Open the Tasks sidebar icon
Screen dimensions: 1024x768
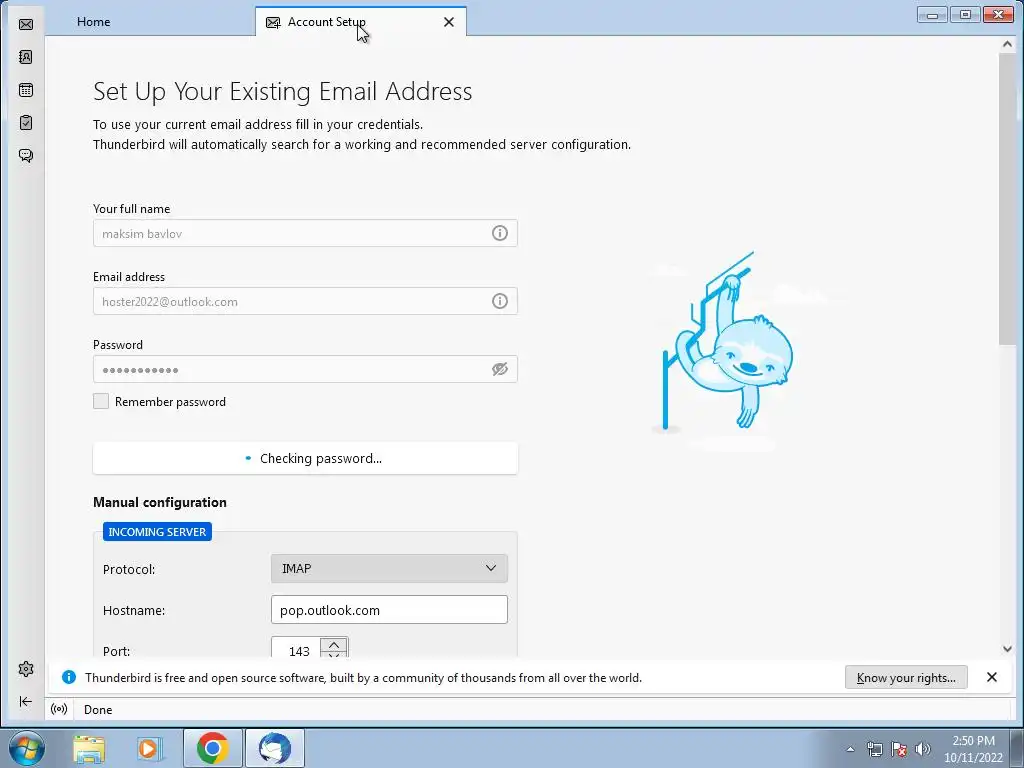click(26, 123)
